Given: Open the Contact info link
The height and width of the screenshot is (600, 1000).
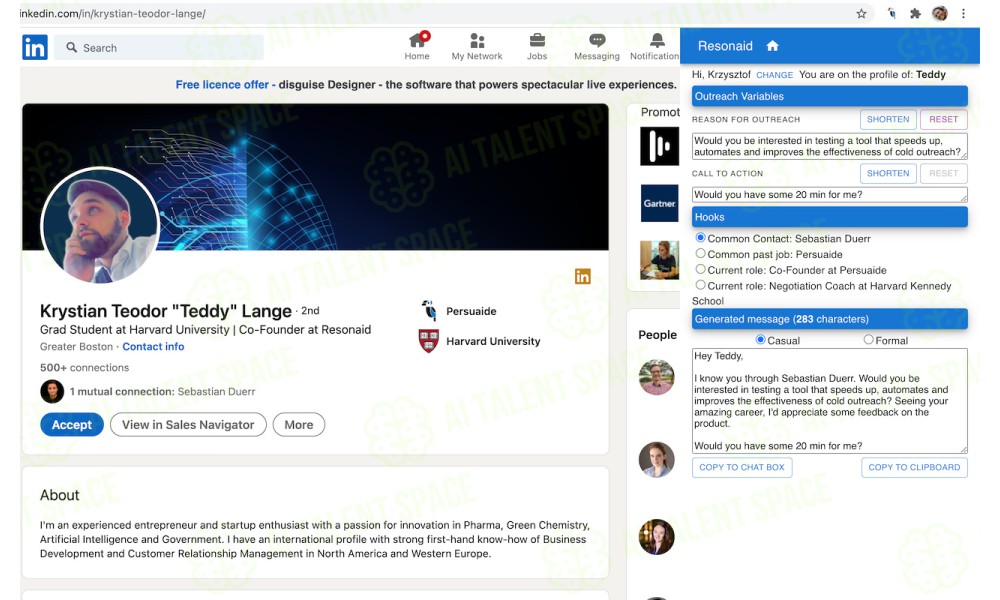Looking at the screenshot, I should tap(153, 346).
